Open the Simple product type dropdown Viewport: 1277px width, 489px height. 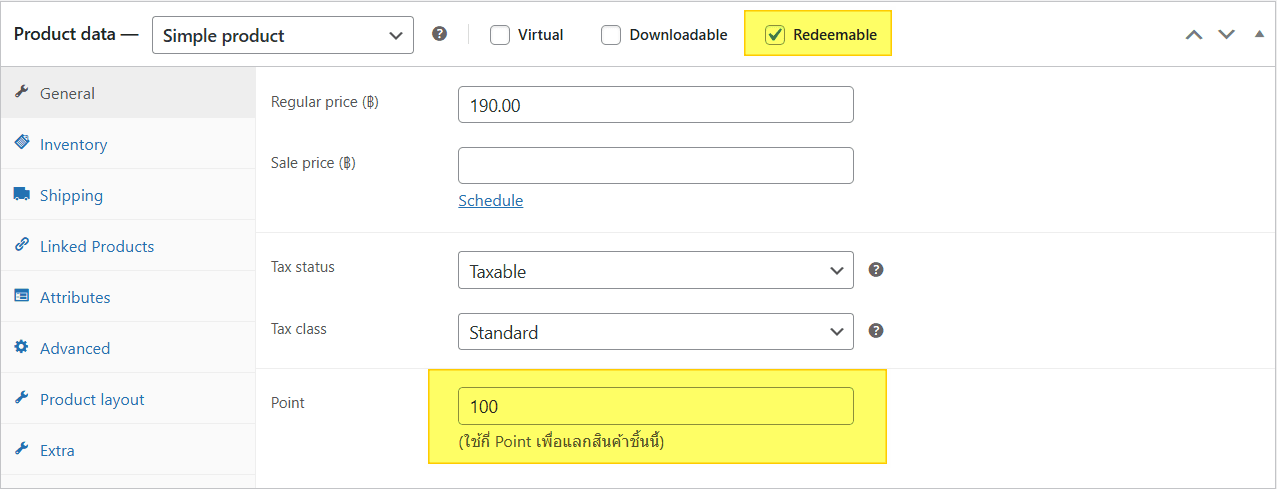[283, 35]
